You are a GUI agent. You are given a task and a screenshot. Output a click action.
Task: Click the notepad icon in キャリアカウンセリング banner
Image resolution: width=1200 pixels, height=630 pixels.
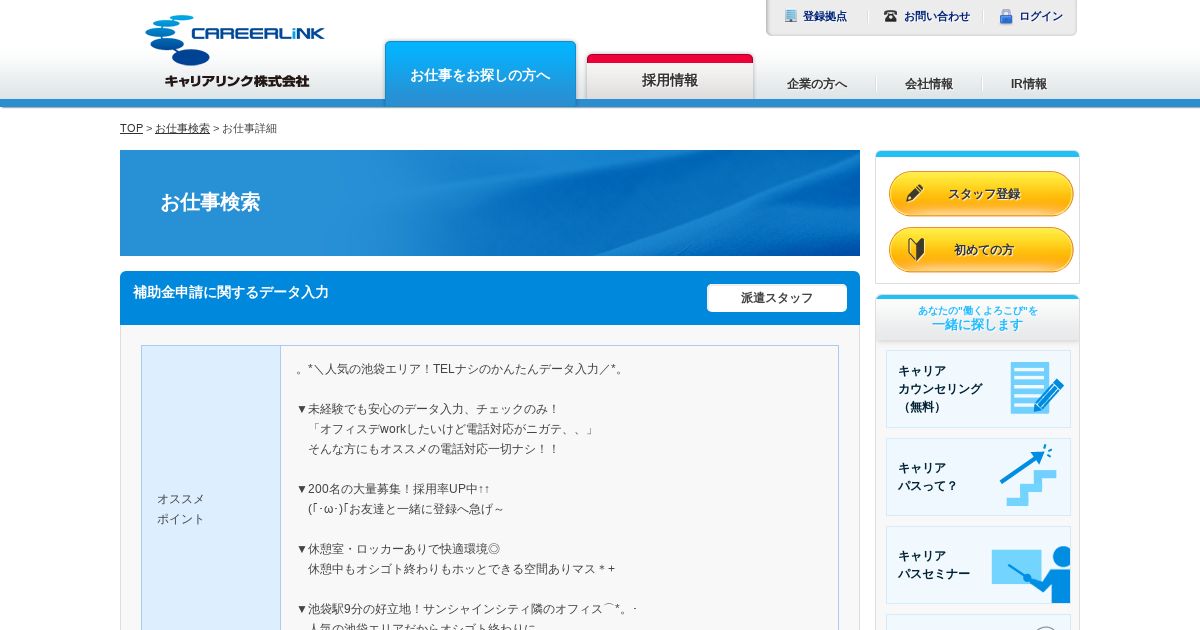tap(1036, 388)
